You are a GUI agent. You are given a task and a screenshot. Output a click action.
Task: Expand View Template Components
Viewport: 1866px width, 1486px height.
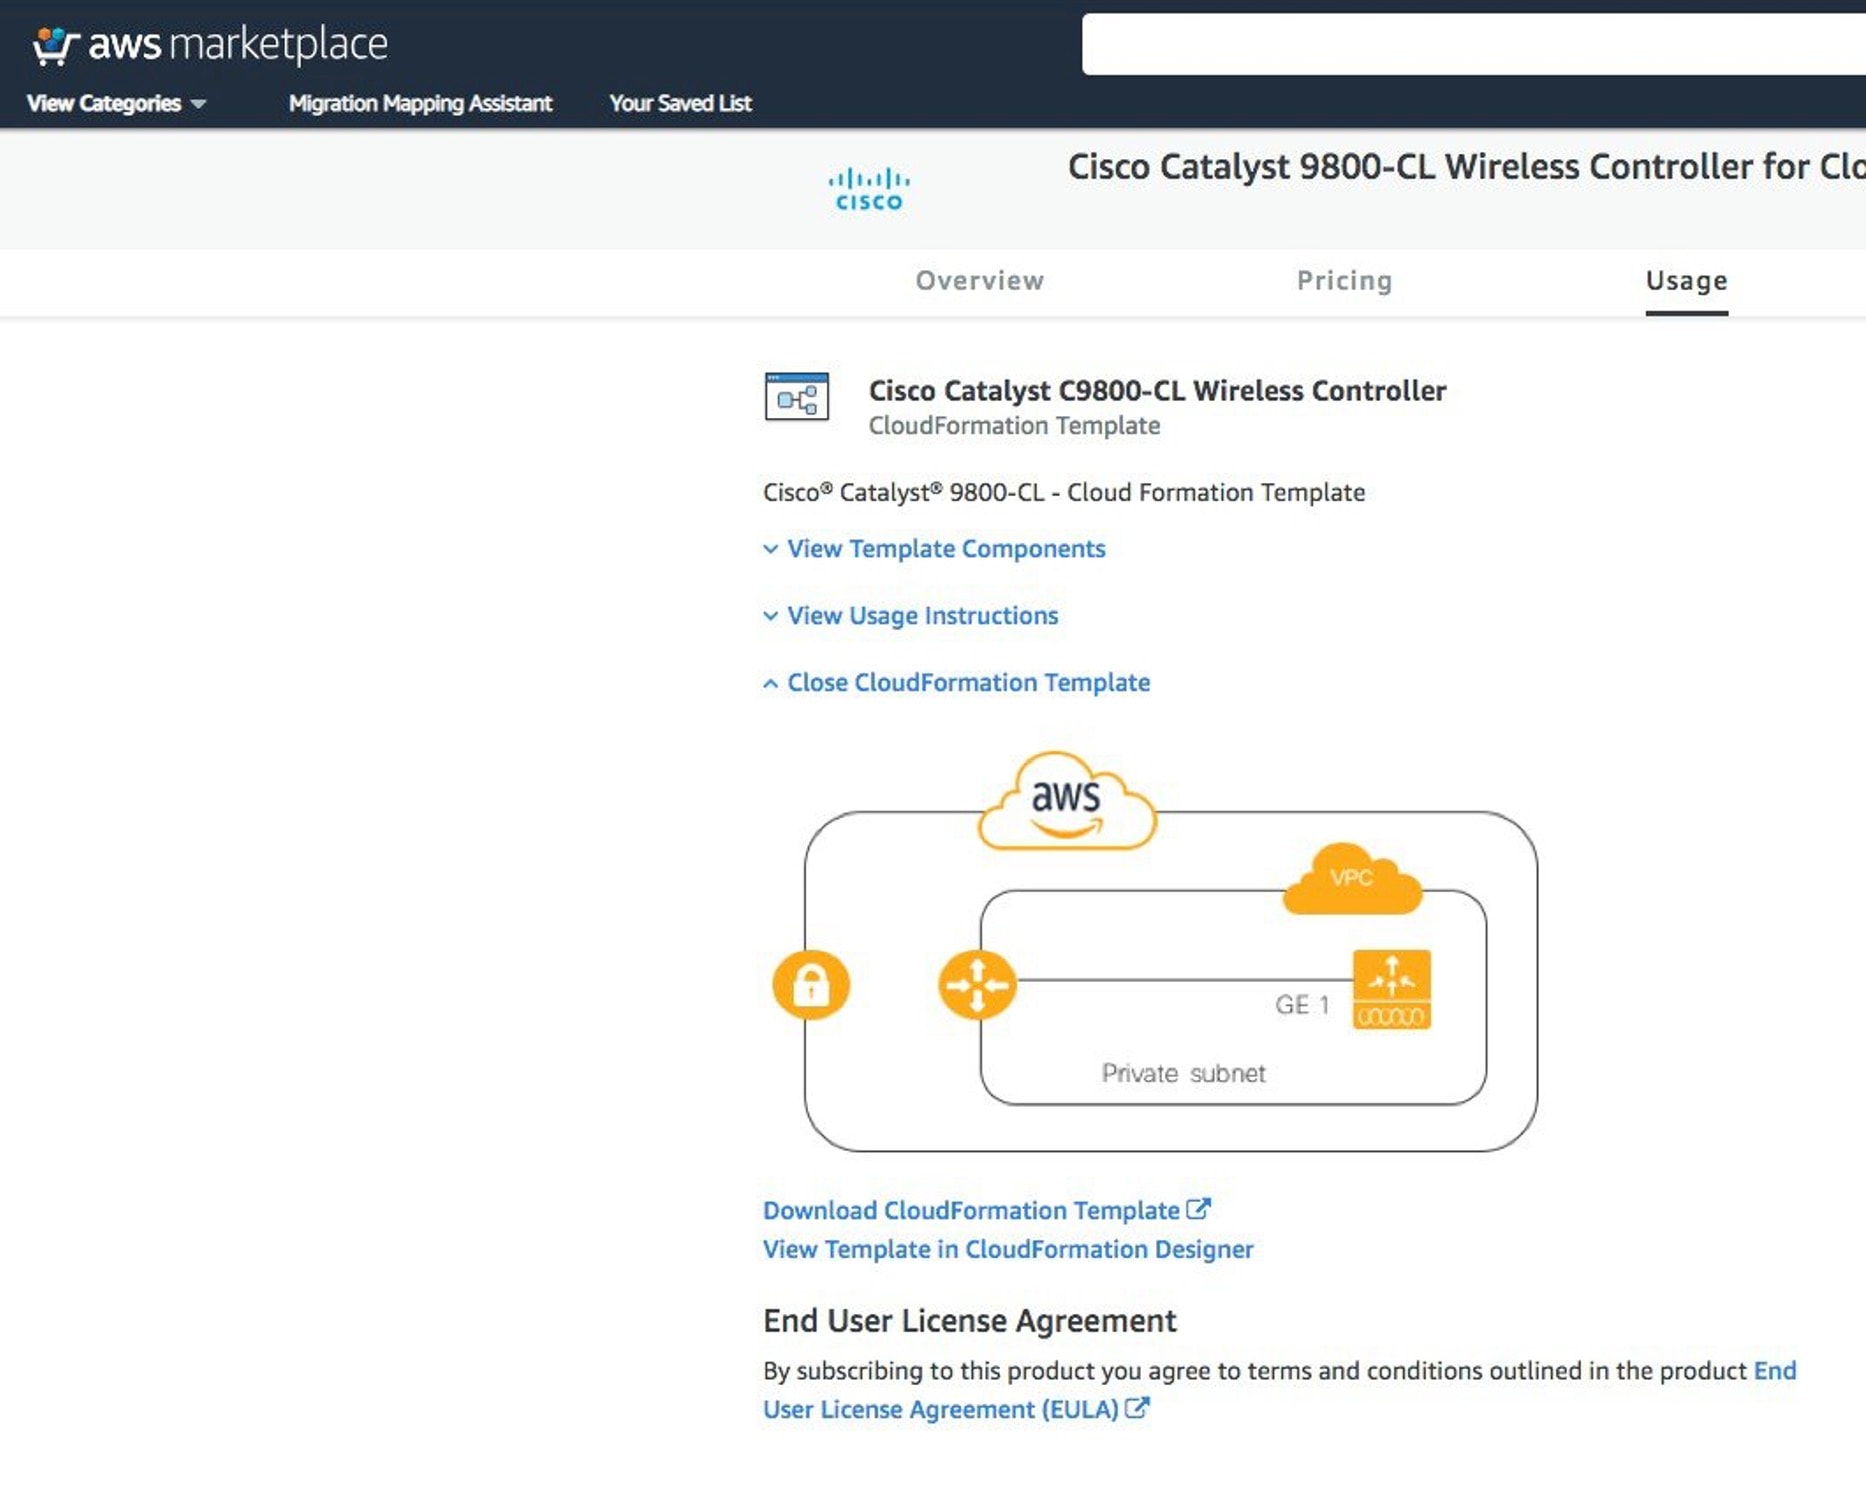tap(934, 548)
